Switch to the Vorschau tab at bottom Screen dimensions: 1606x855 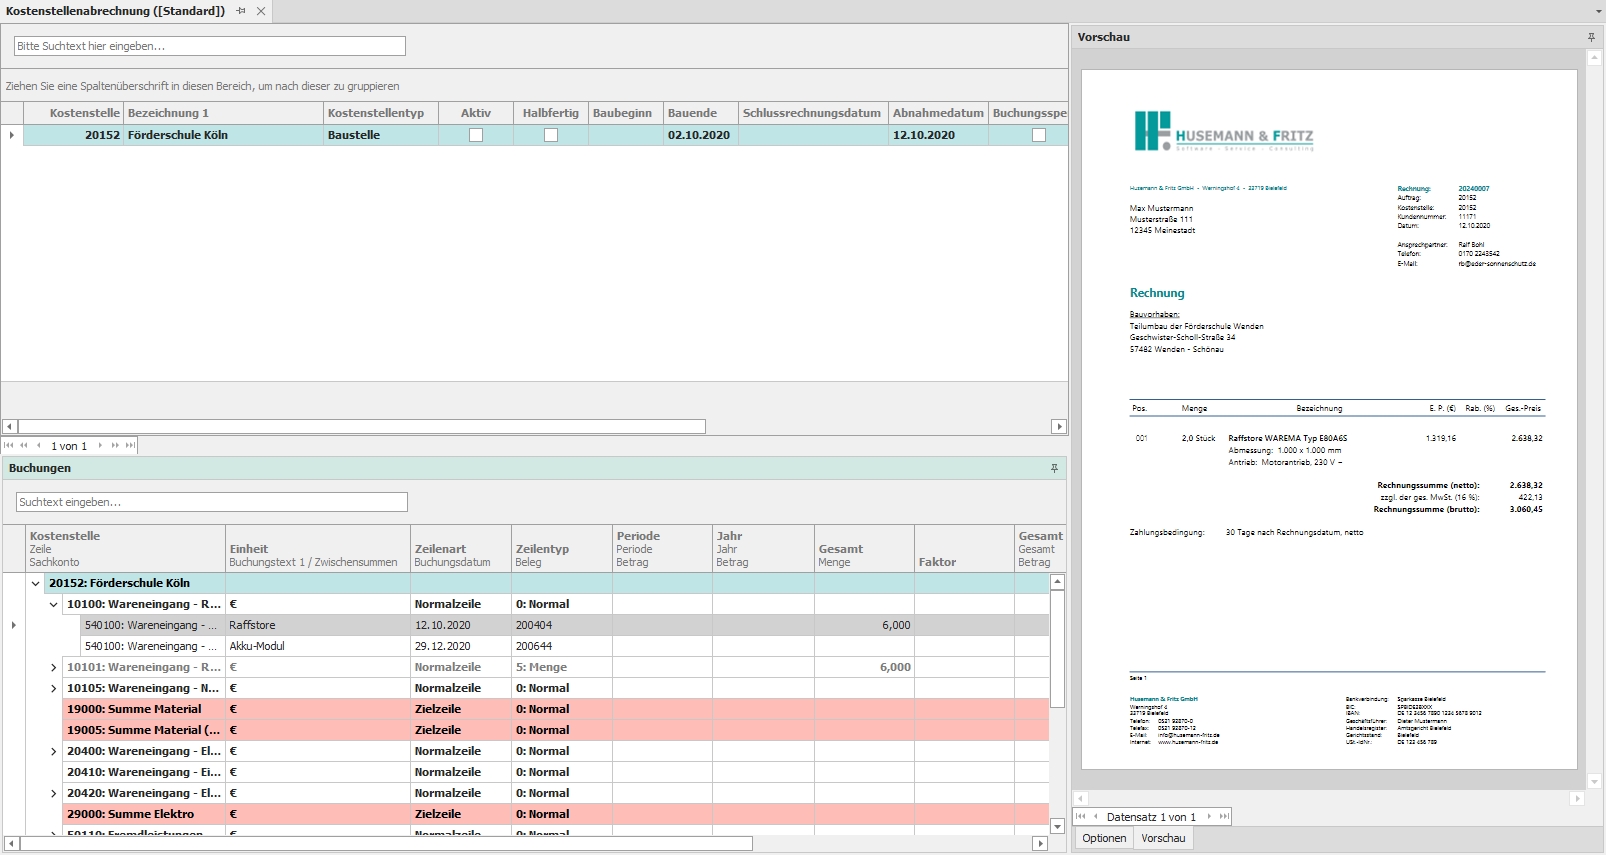click(1163, 838)
